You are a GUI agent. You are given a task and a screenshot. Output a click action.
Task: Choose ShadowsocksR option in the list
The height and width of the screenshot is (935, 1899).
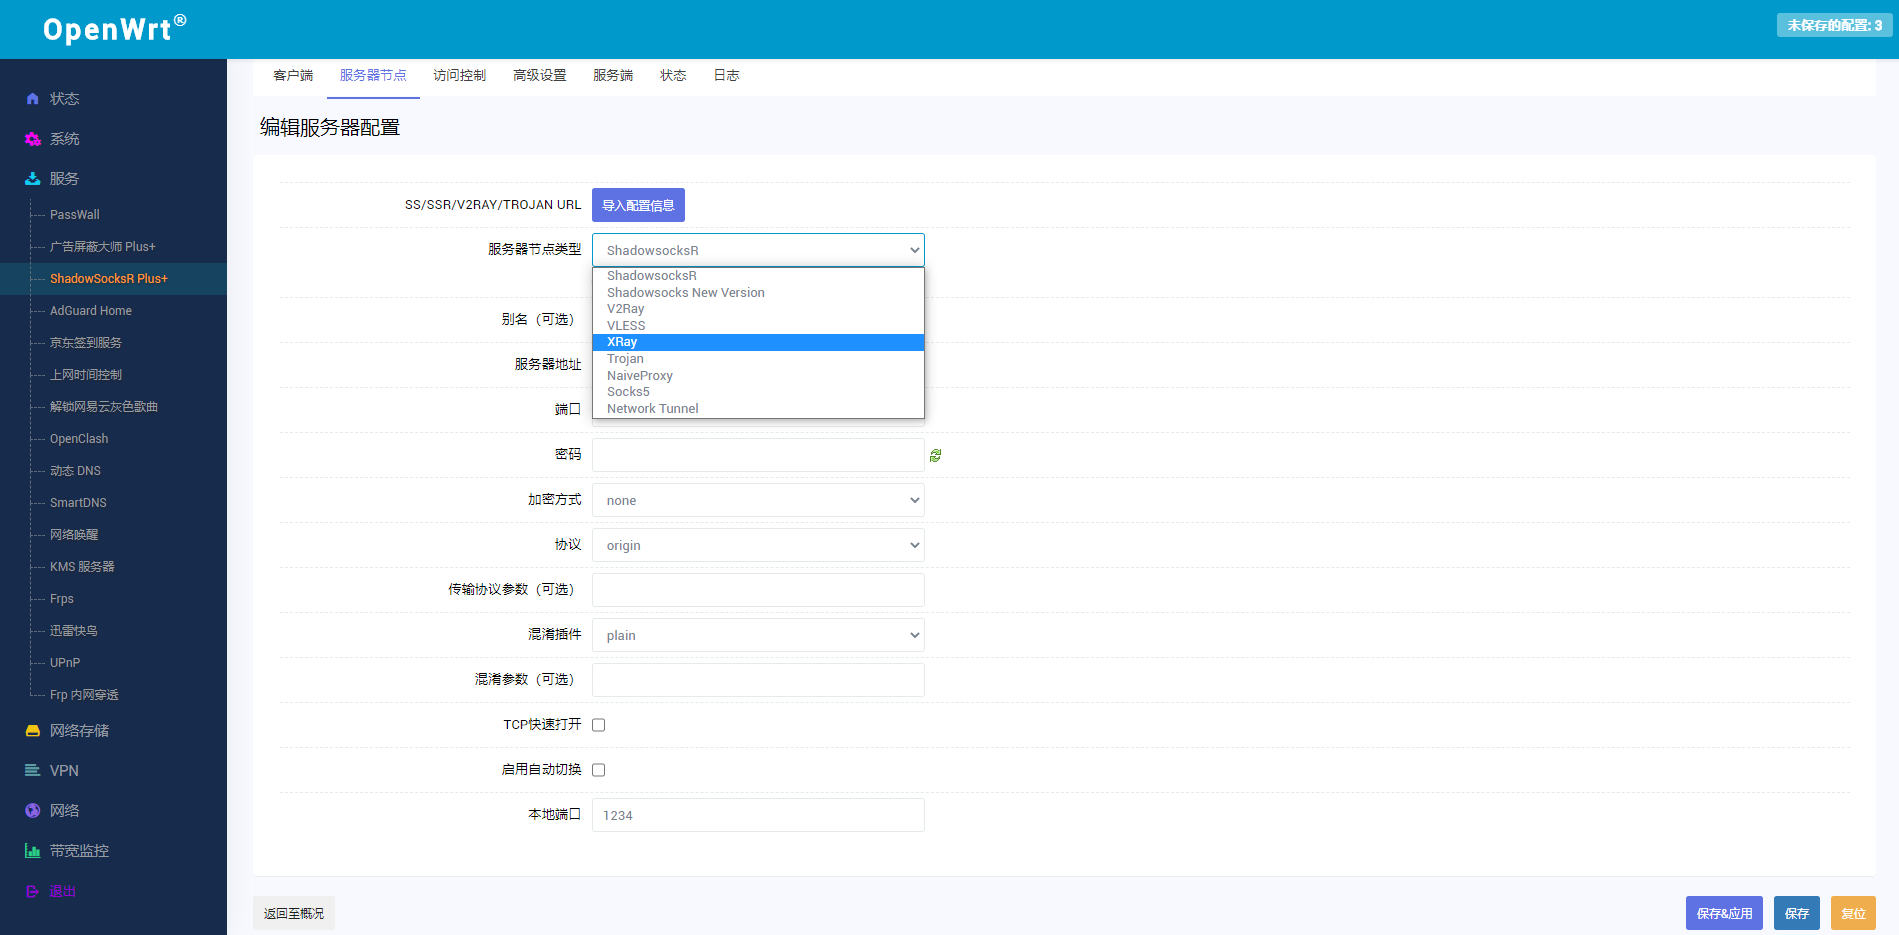758,276
